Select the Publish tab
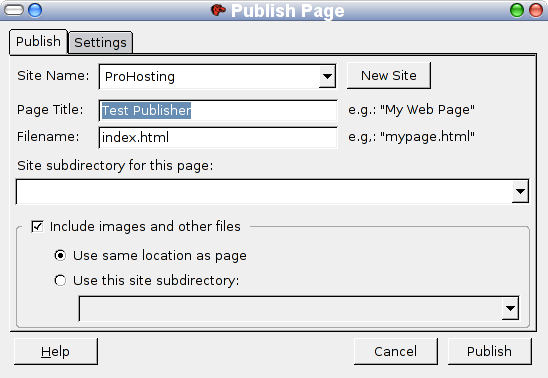The height and width of the screenshot is (378, 548). click(x=38, y=42)
